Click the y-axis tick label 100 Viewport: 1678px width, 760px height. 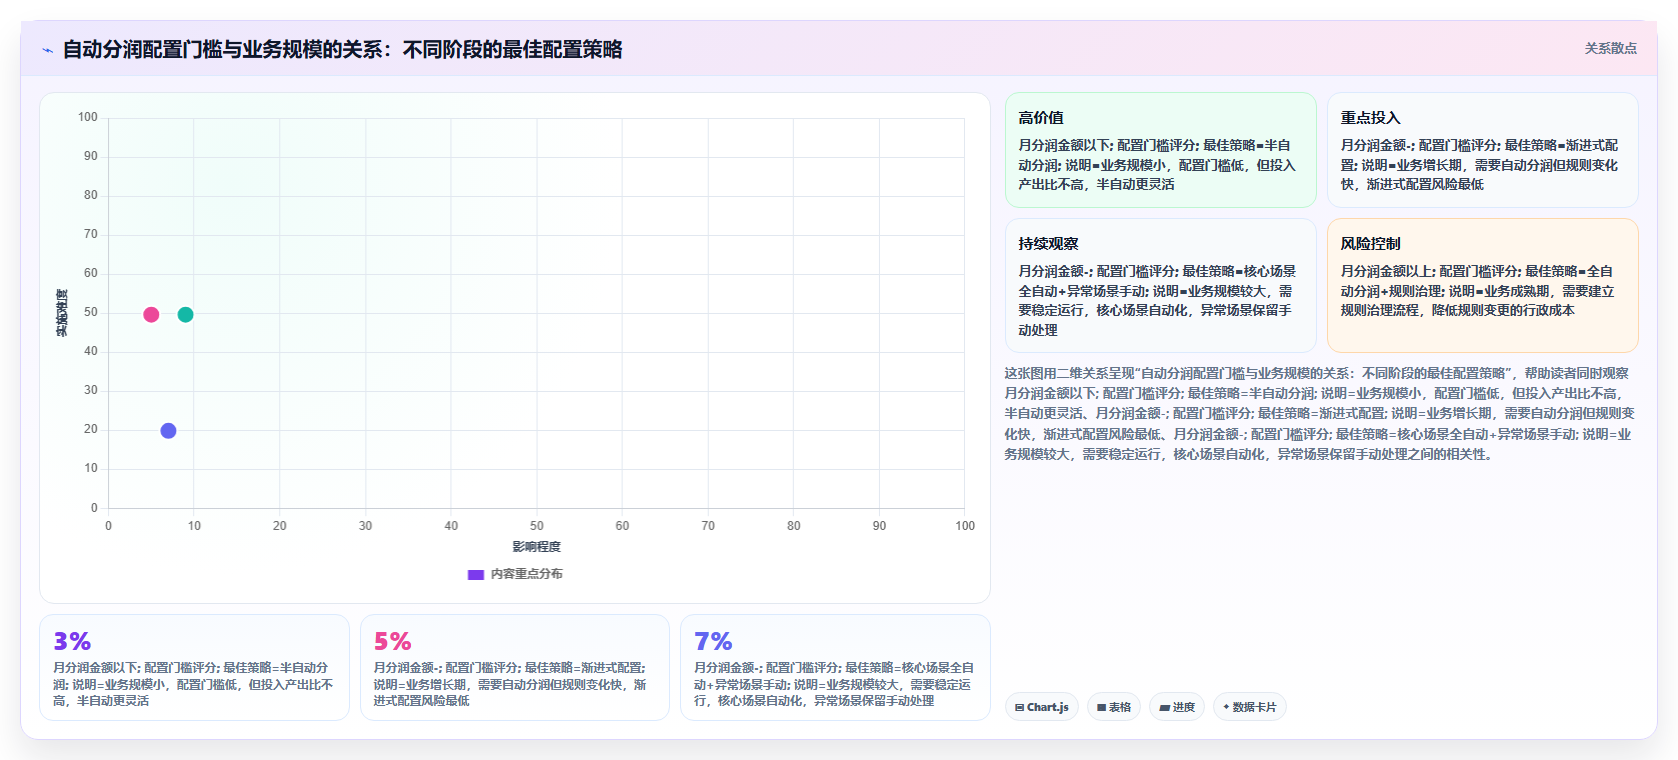coord(88,117)
